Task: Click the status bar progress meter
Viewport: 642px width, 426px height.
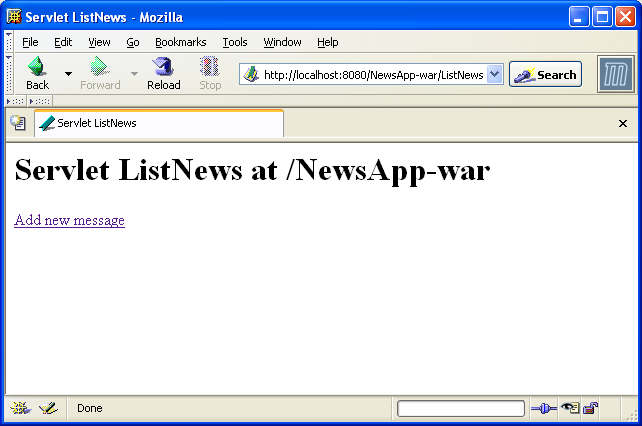Action: [x=461, y=408]
